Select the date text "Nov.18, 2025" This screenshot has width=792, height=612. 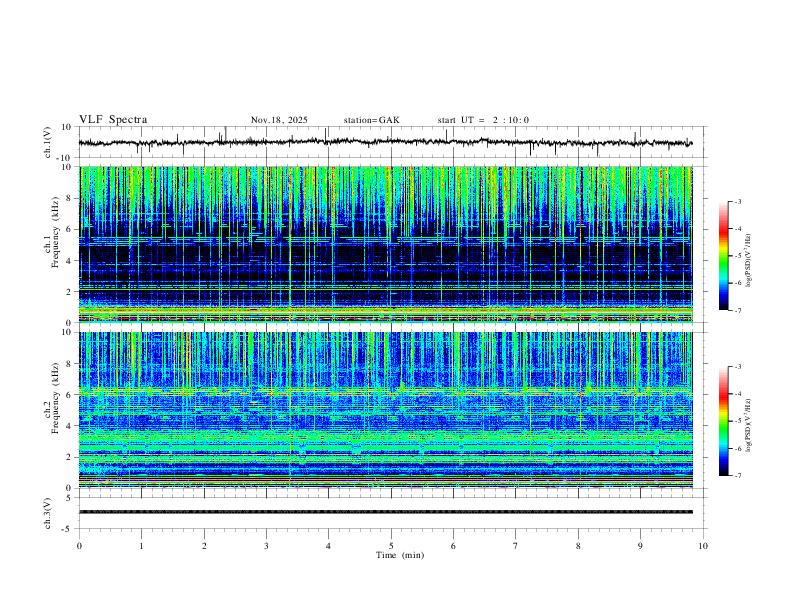coord(279,120)
